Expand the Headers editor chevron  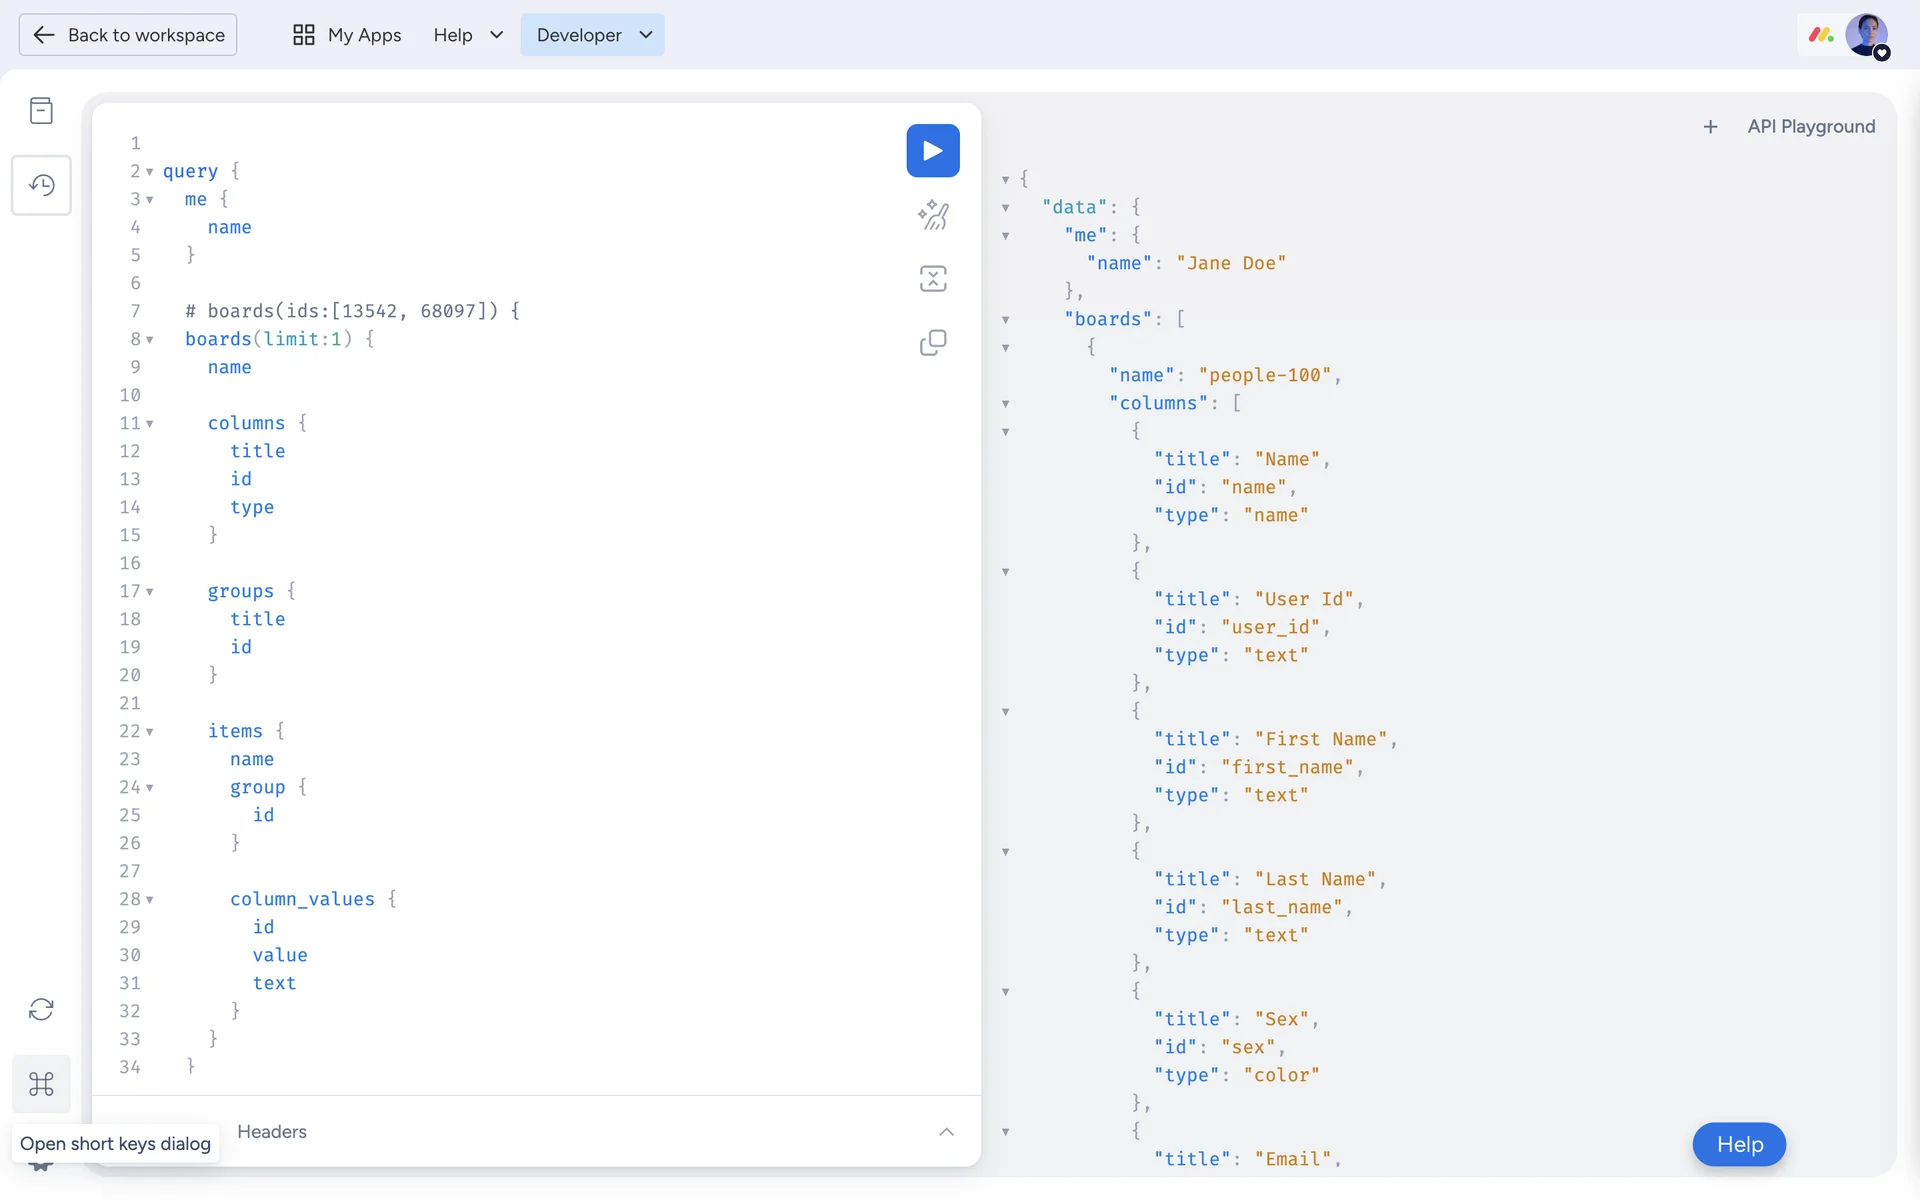[x=946, y=1132]
